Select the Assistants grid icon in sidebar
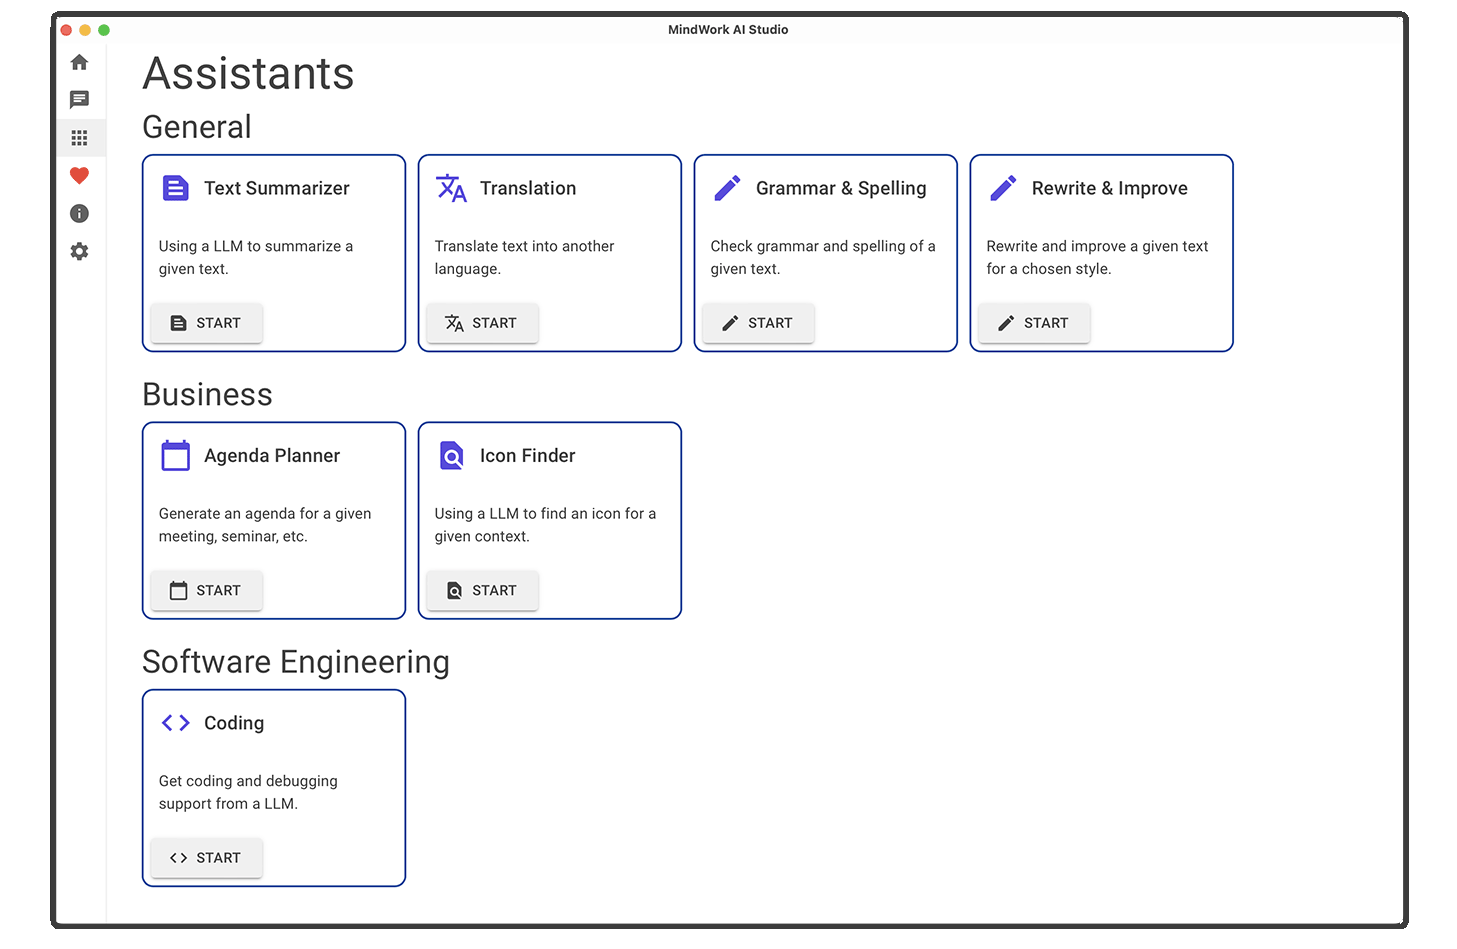This screenshot has width=1457, height=949. 79,137
